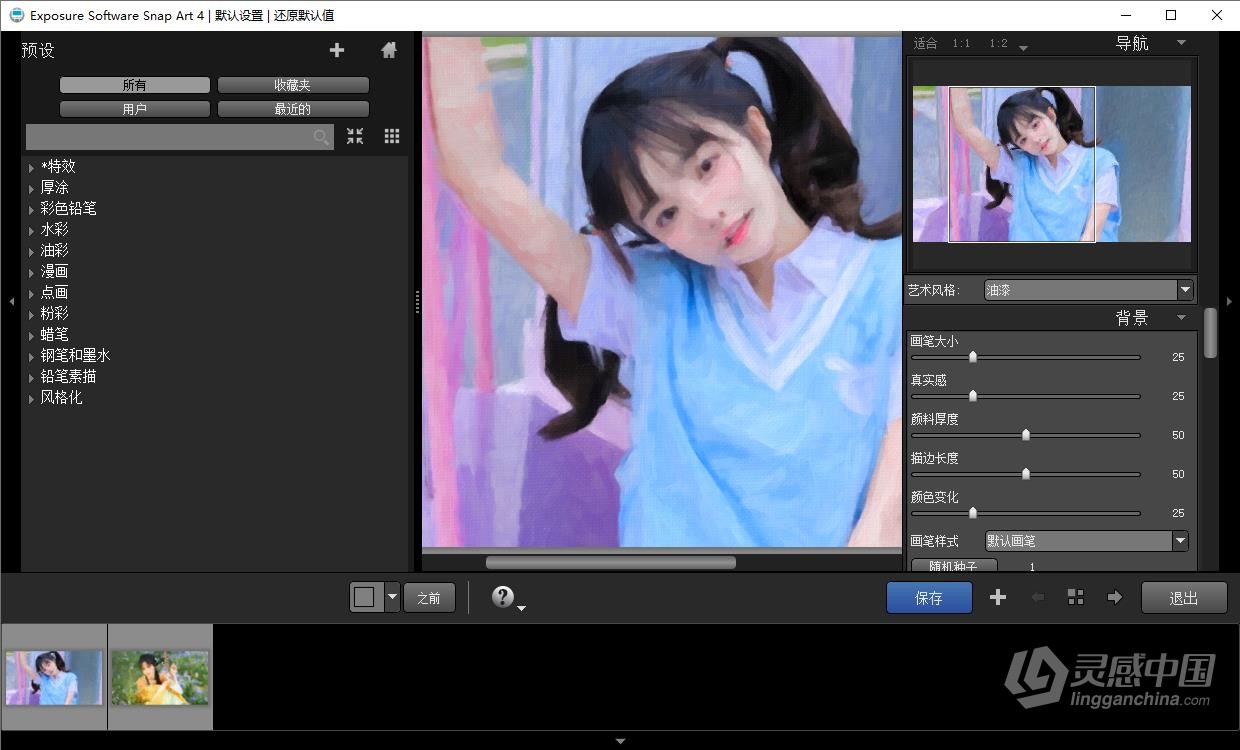Expand the 油彩 preset category
This screenshot has height=750, width=1240.
(32, 252)
